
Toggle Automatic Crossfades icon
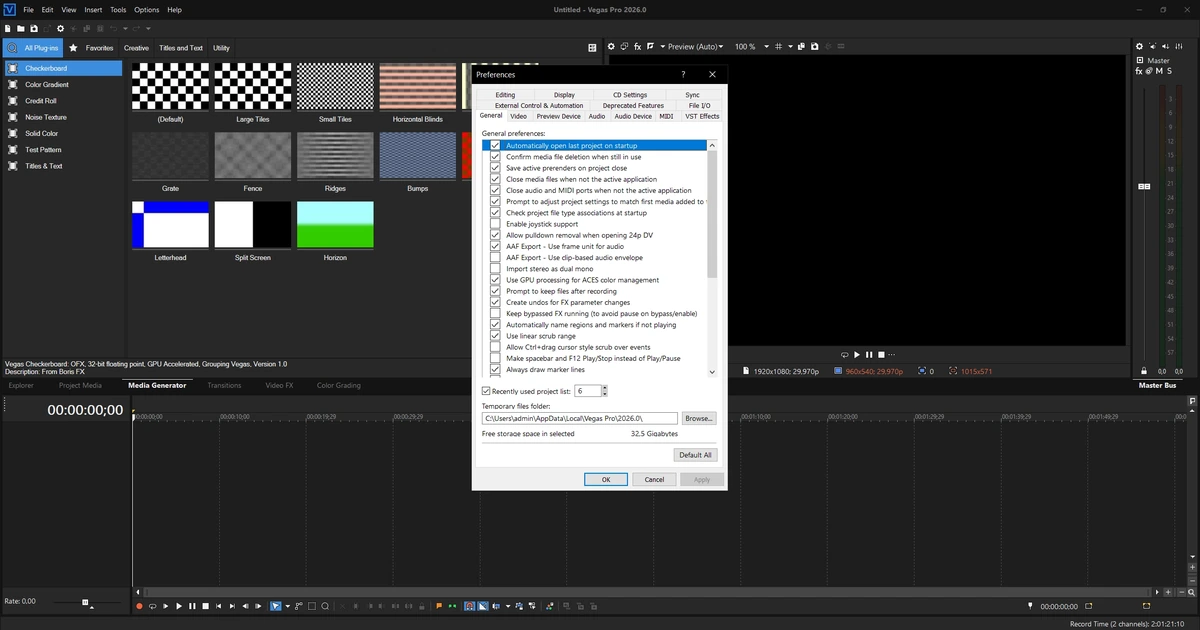tap(482, 606)
